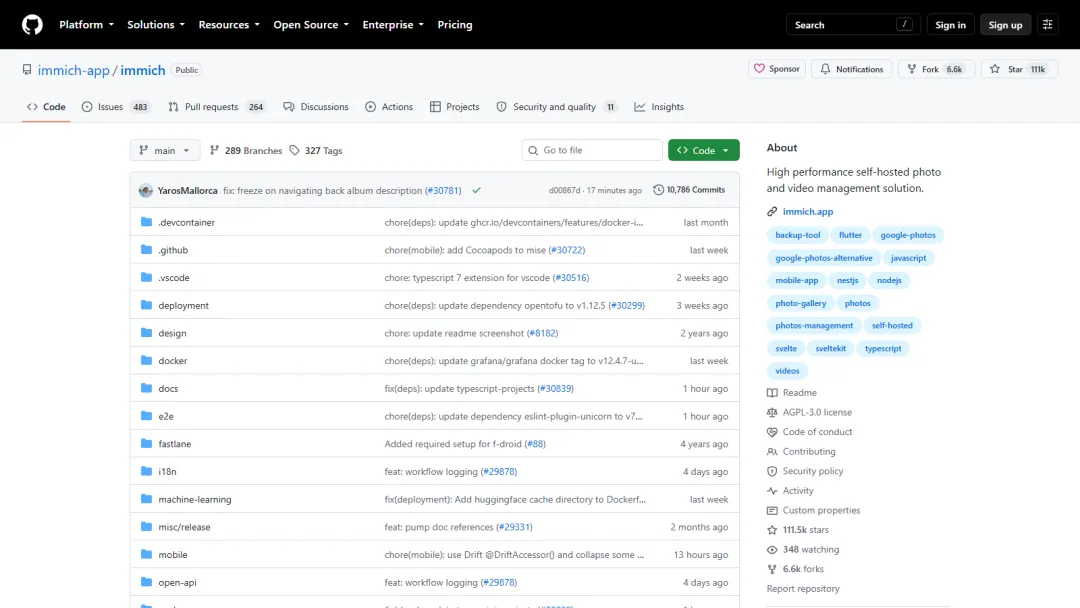Switch to the Insights tab

click(659, 107)
